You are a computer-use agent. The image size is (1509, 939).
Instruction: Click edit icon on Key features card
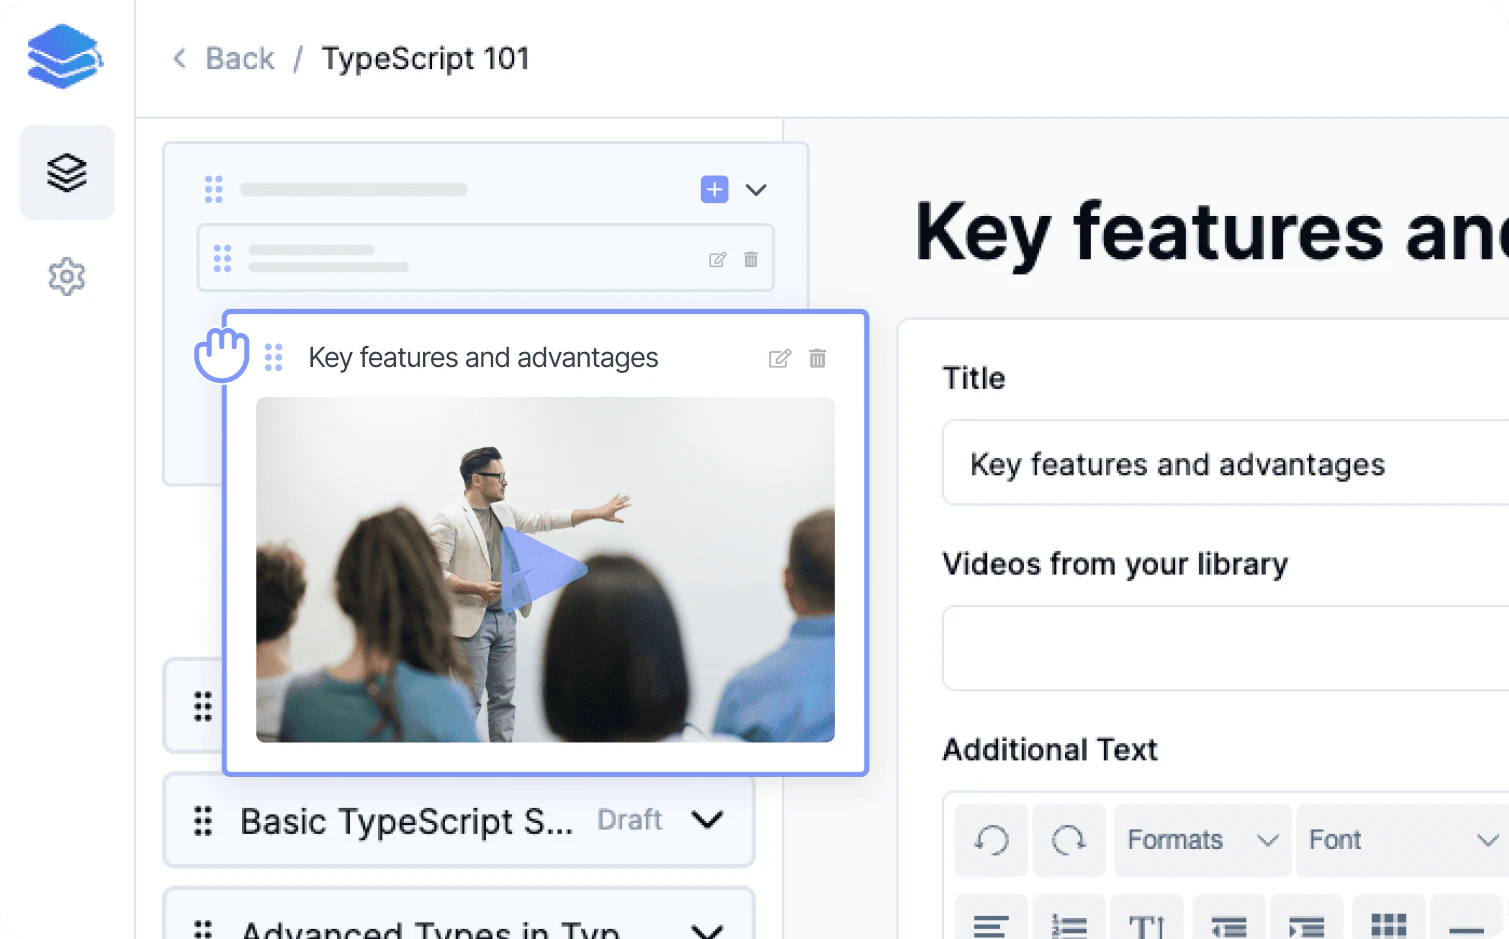pyautogui.click(x=780, y=358)
